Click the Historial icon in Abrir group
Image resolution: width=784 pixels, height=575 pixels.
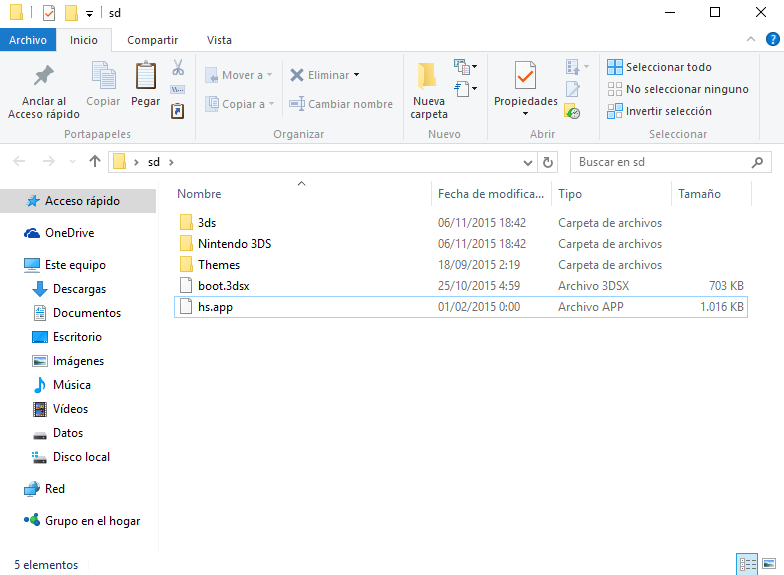coord(572,111)
